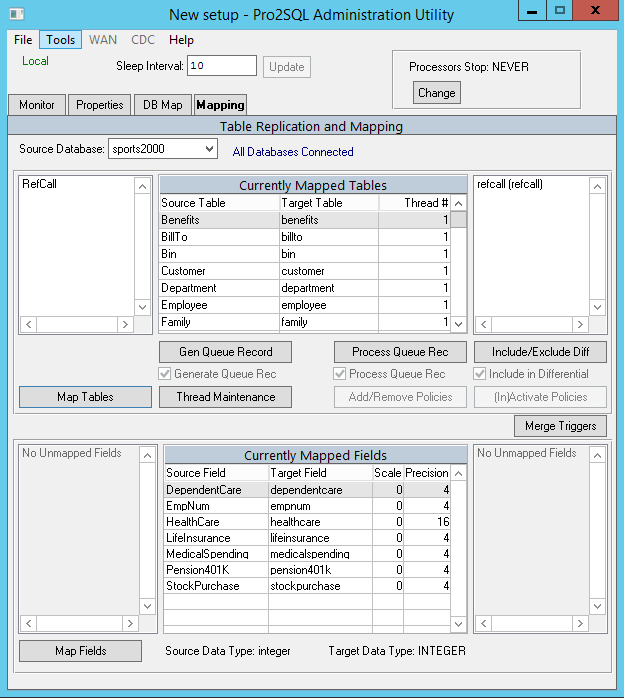This screenshot has width=624, height=698.
Task: Select the Pension401K mapped field row
Action: pos(307,570)
